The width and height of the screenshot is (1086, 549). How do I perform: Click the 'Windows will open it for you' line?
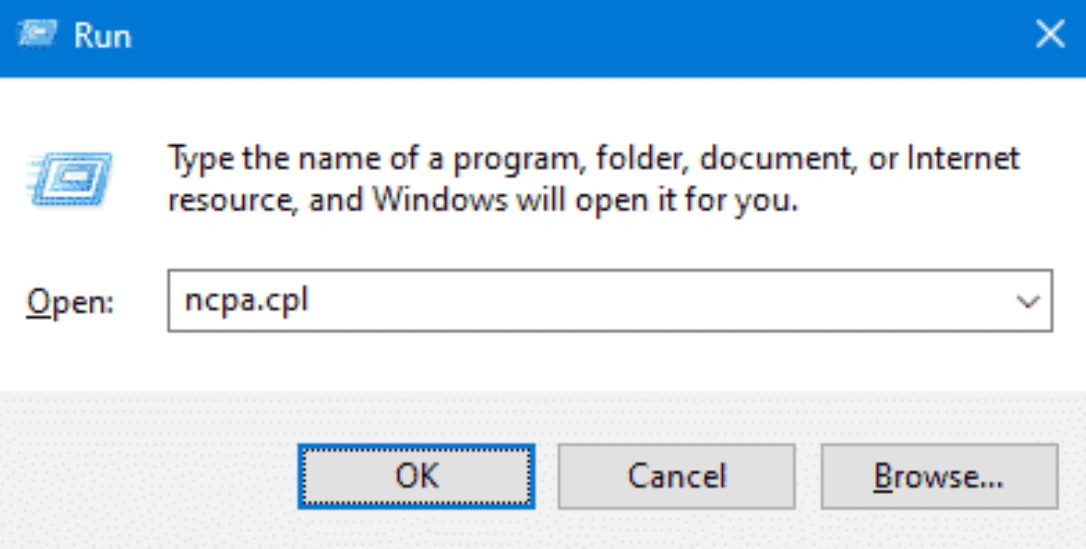[585, 200]
